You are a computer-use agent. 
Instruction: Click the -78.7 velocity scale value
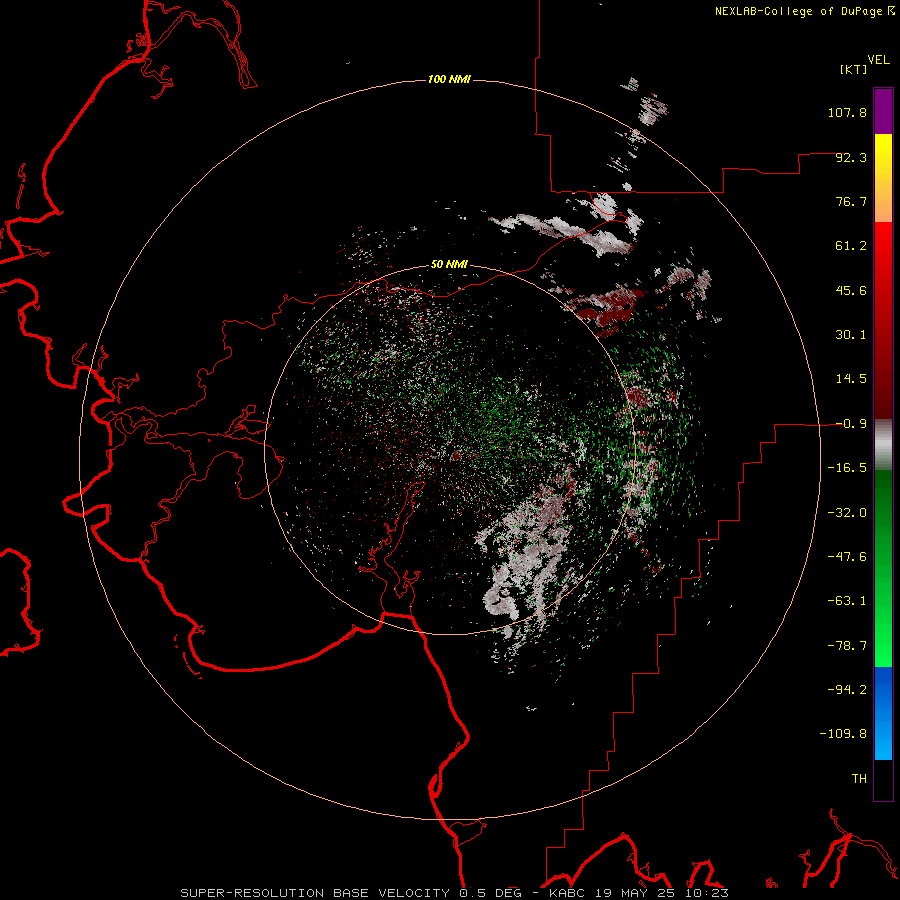[x=847, y=646]
